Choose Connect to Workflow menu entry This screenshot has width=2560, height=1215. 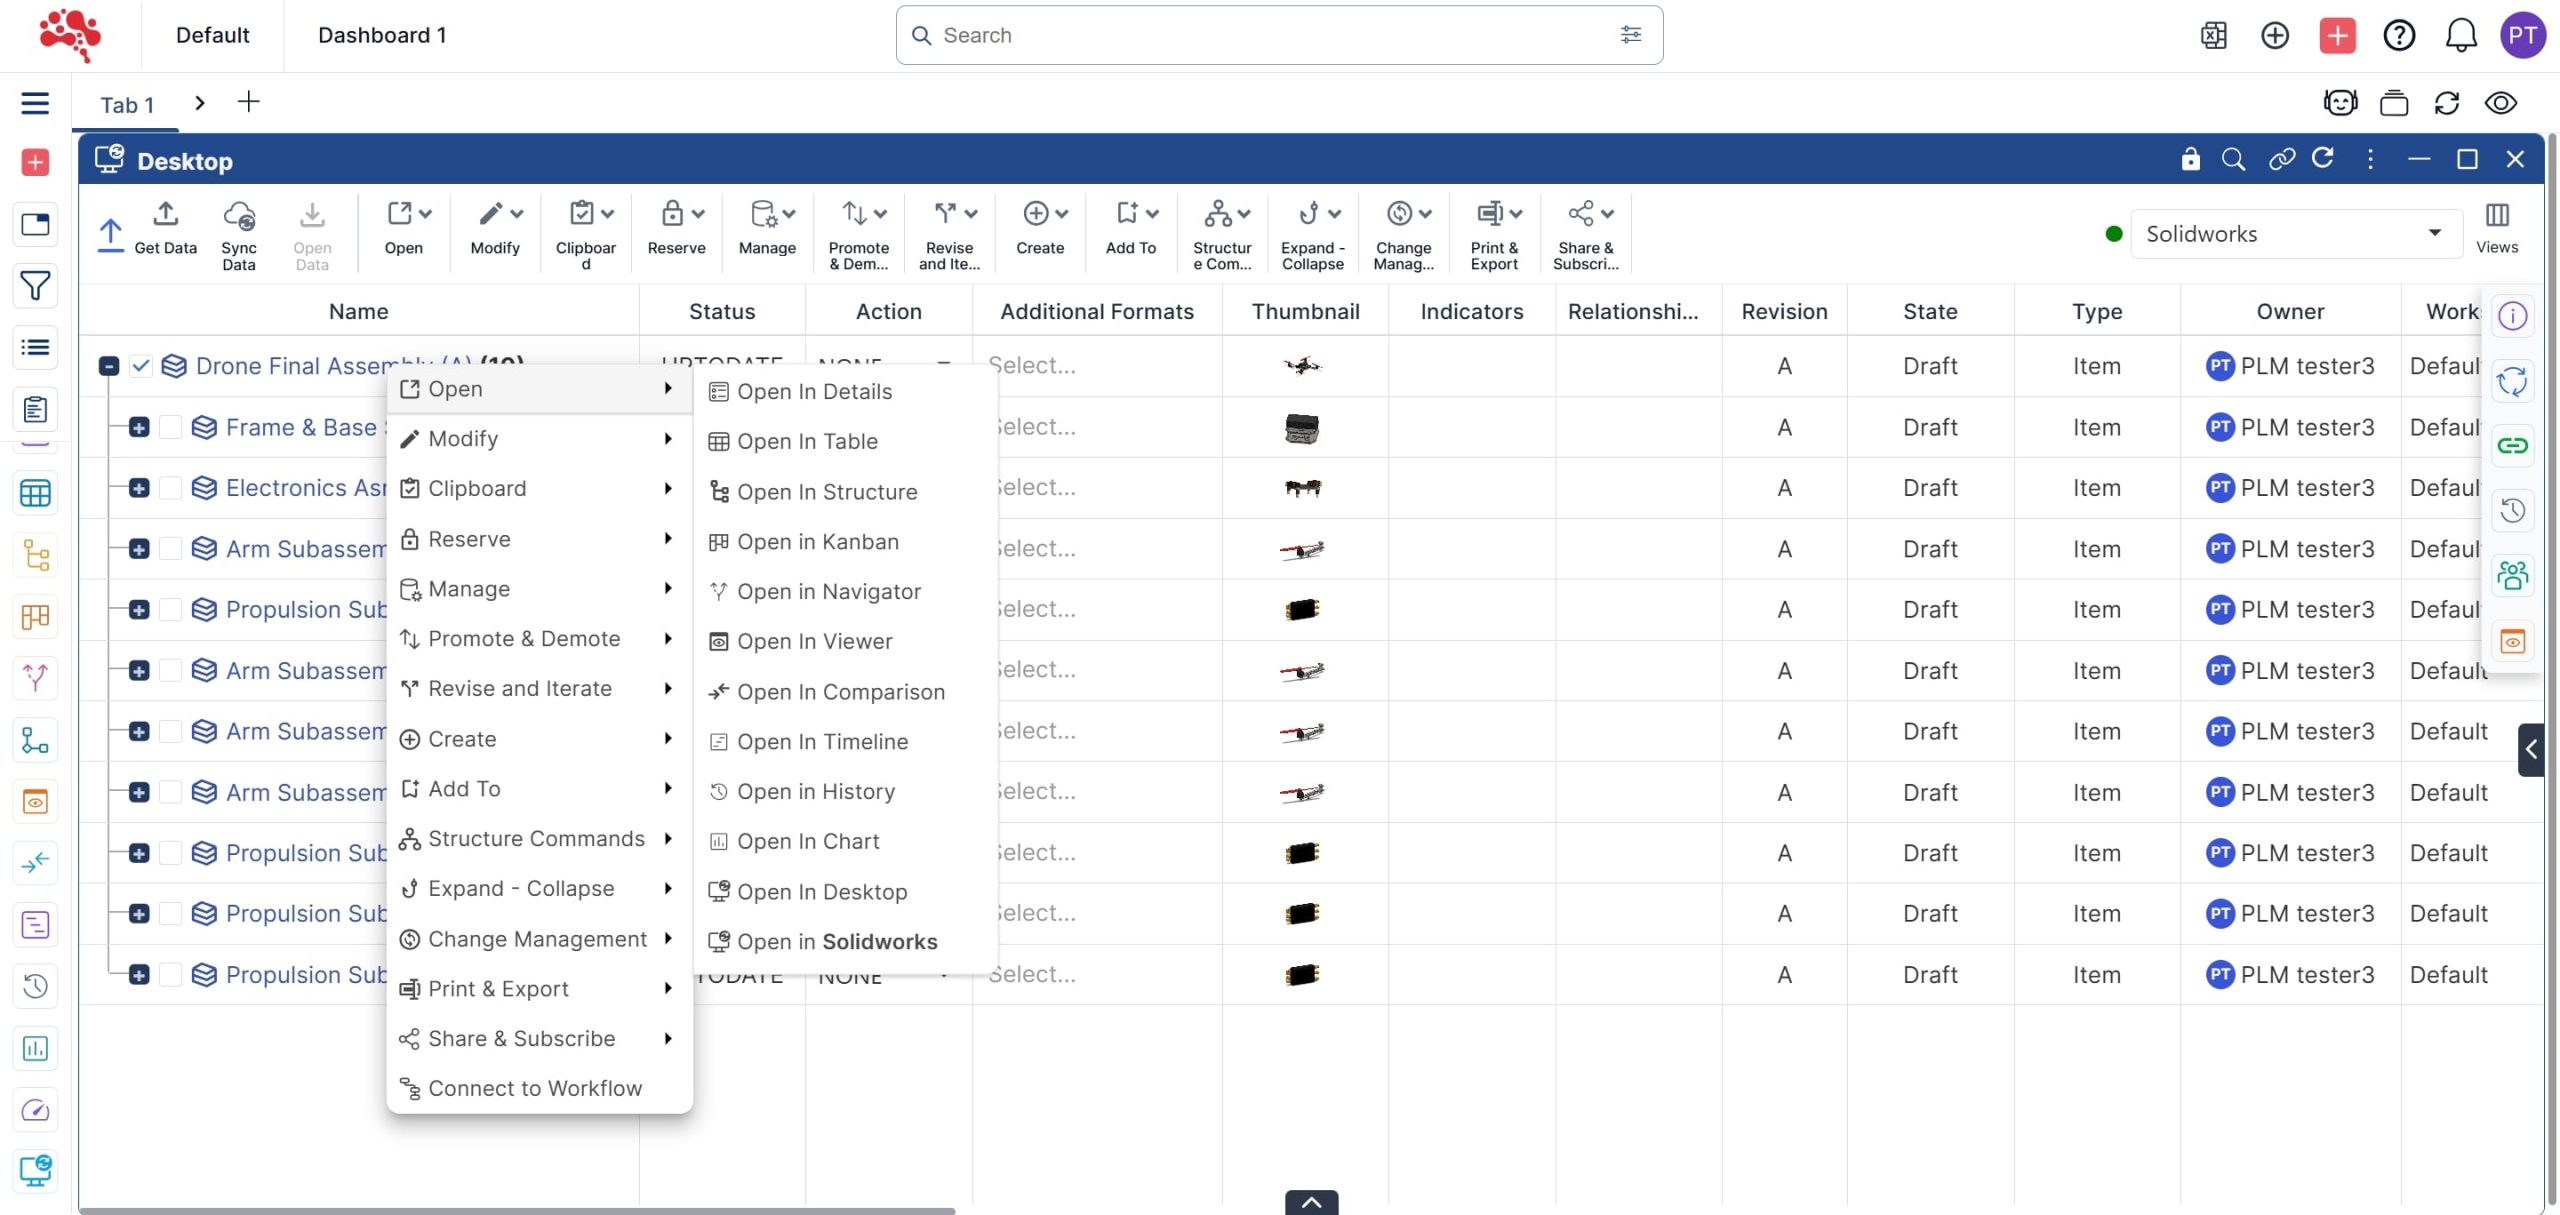tap(534, 1088)
